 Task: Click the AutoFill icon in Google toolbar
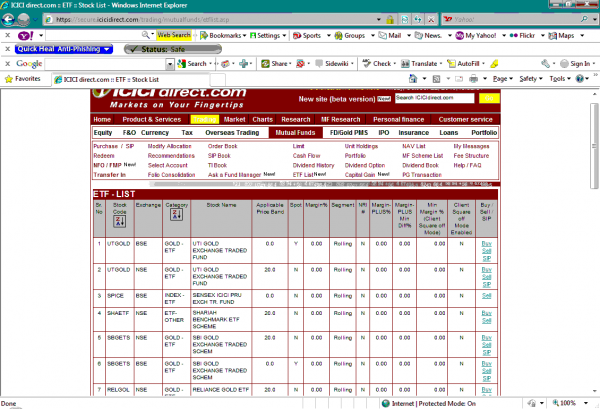click(x=452, y=64)
